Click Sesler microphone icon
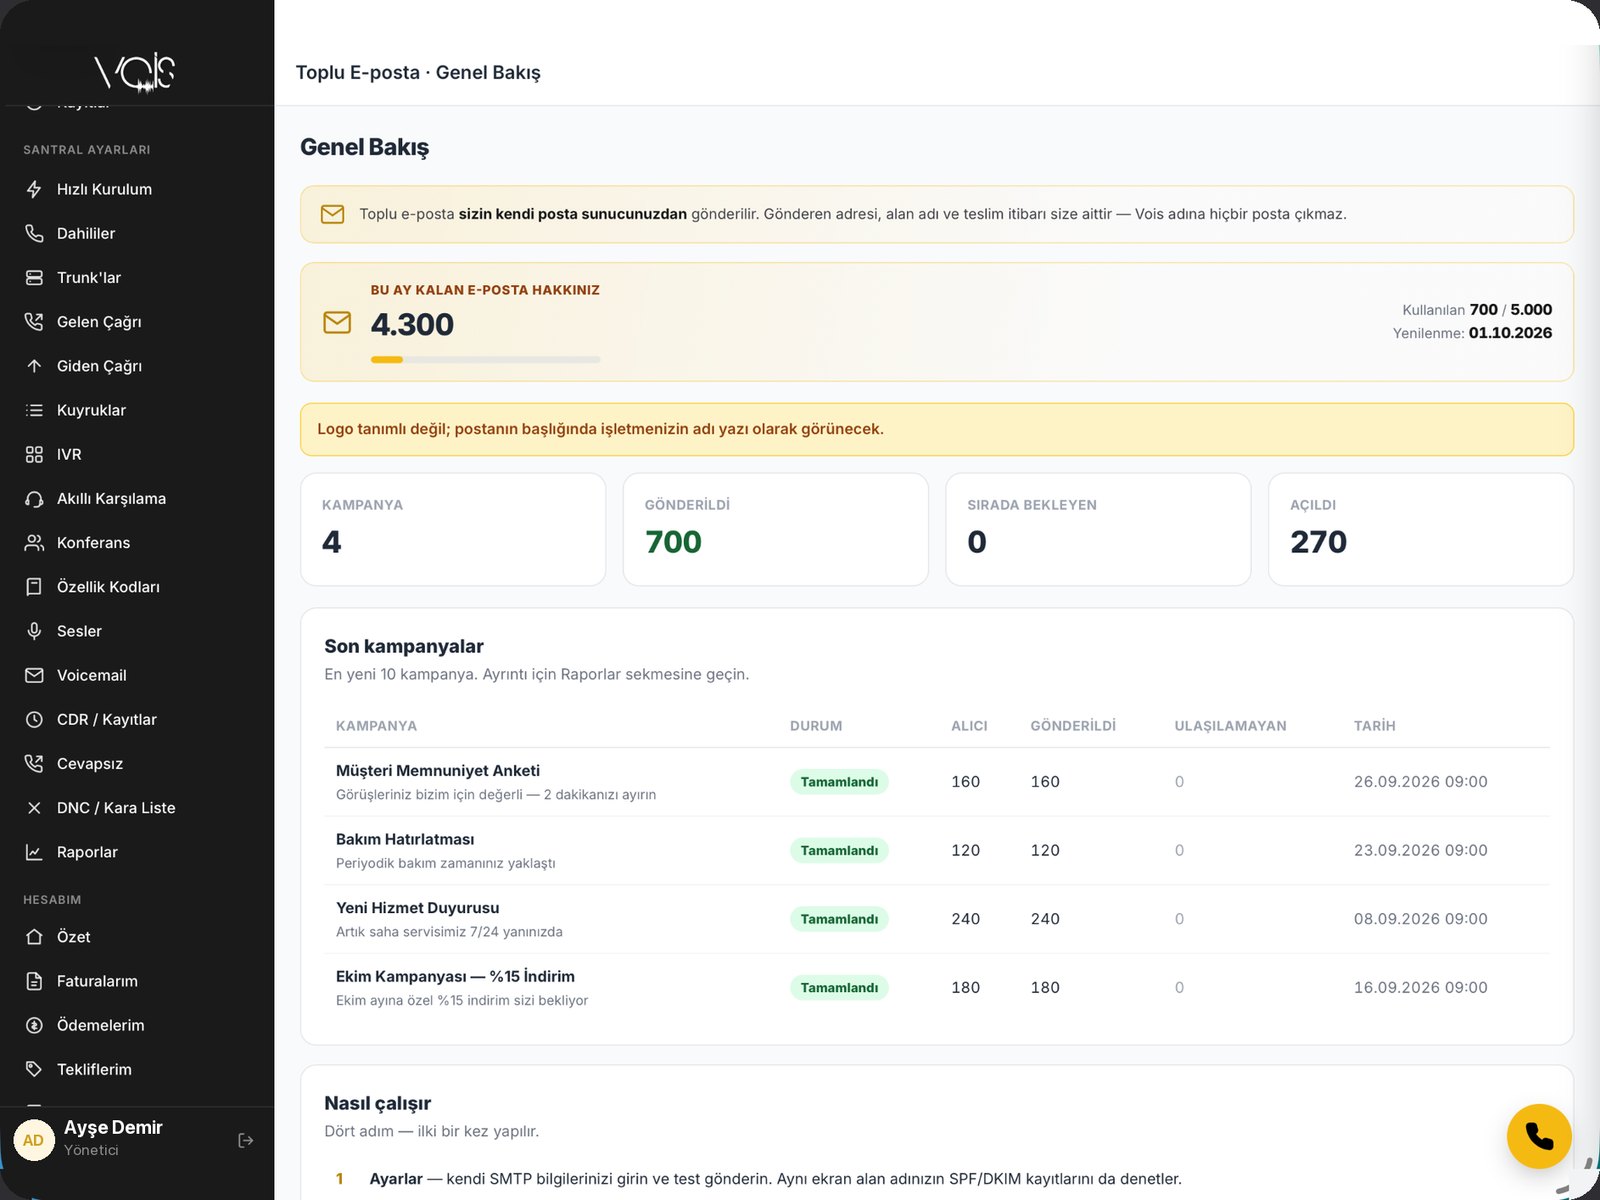This screenshot has width=1600, height=1200. (x=34, y=631)
